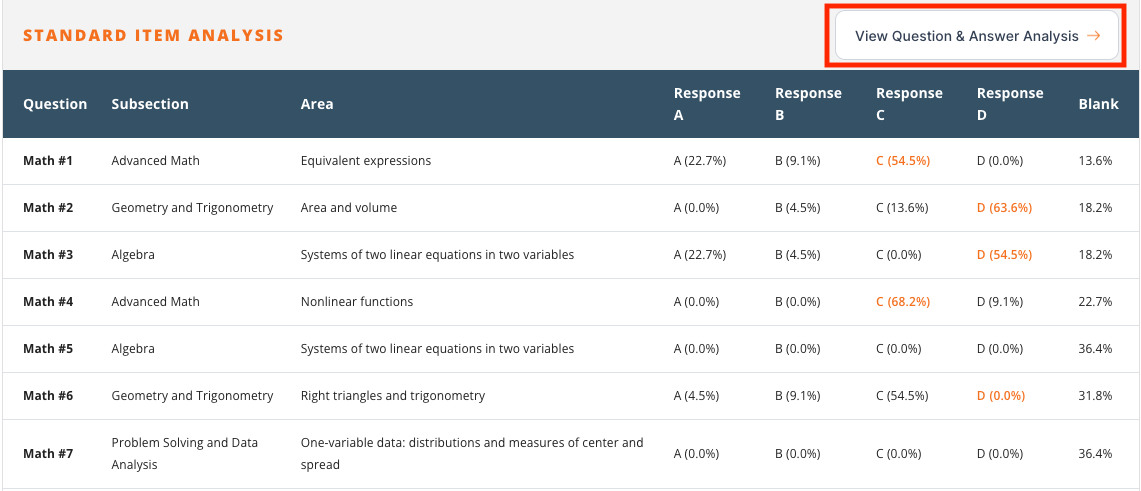Click the Subsection column header
Viewport: 1141px width, 491px height.
coord(150,104)
